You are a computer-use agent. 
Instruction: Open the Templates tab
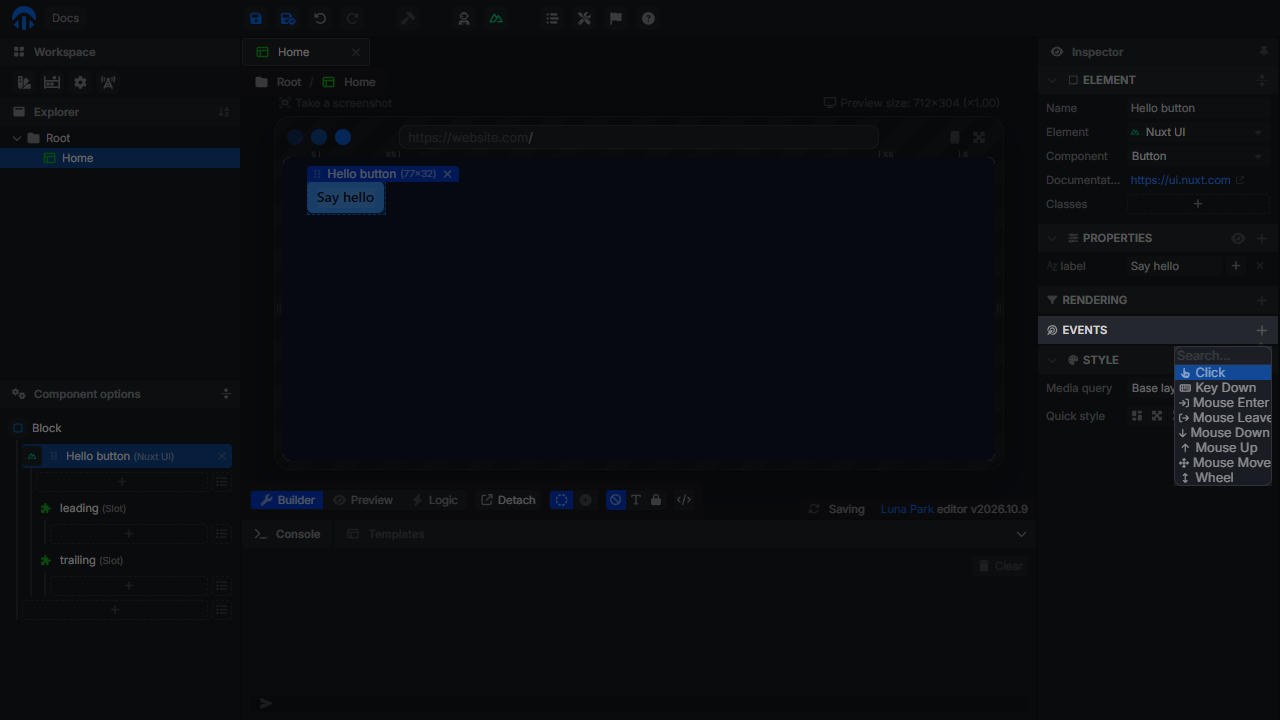click(x=386, y=534)
